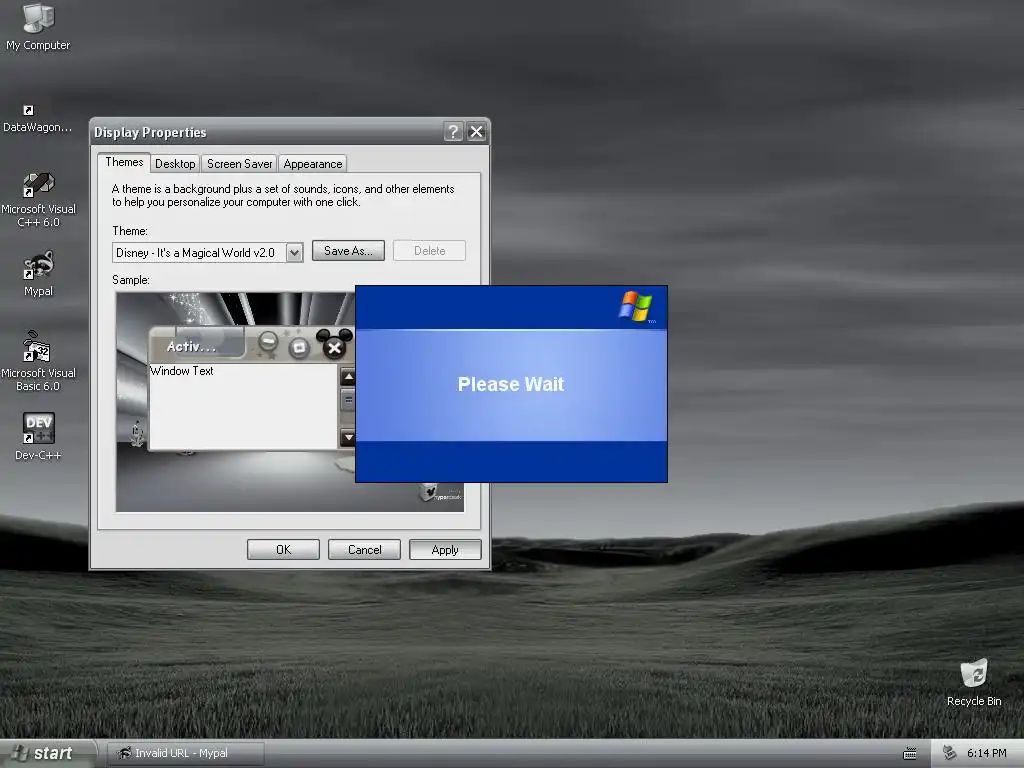Click the on-screen keyboard tray icon

click(x=910, y=754)
